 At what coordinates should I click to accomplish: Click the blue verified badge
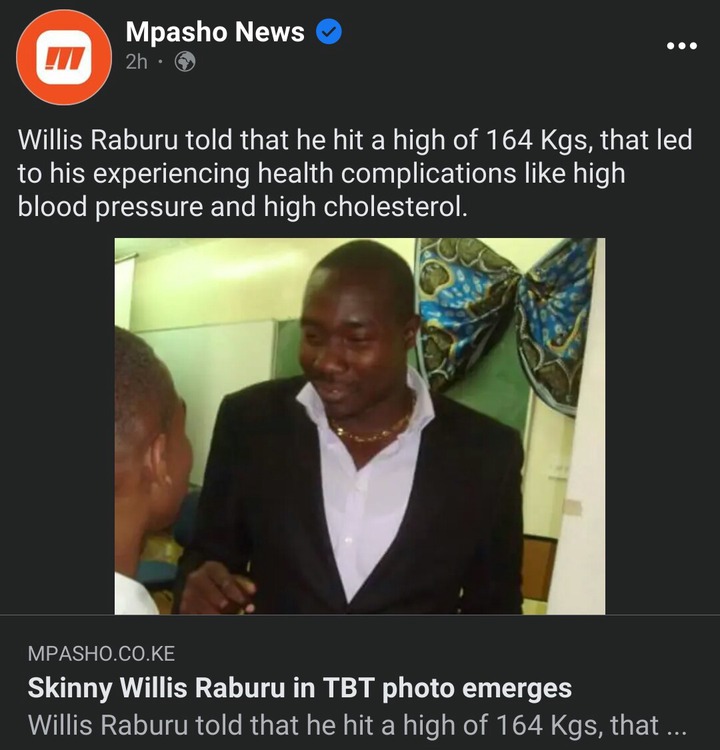(x=329, y=32)
